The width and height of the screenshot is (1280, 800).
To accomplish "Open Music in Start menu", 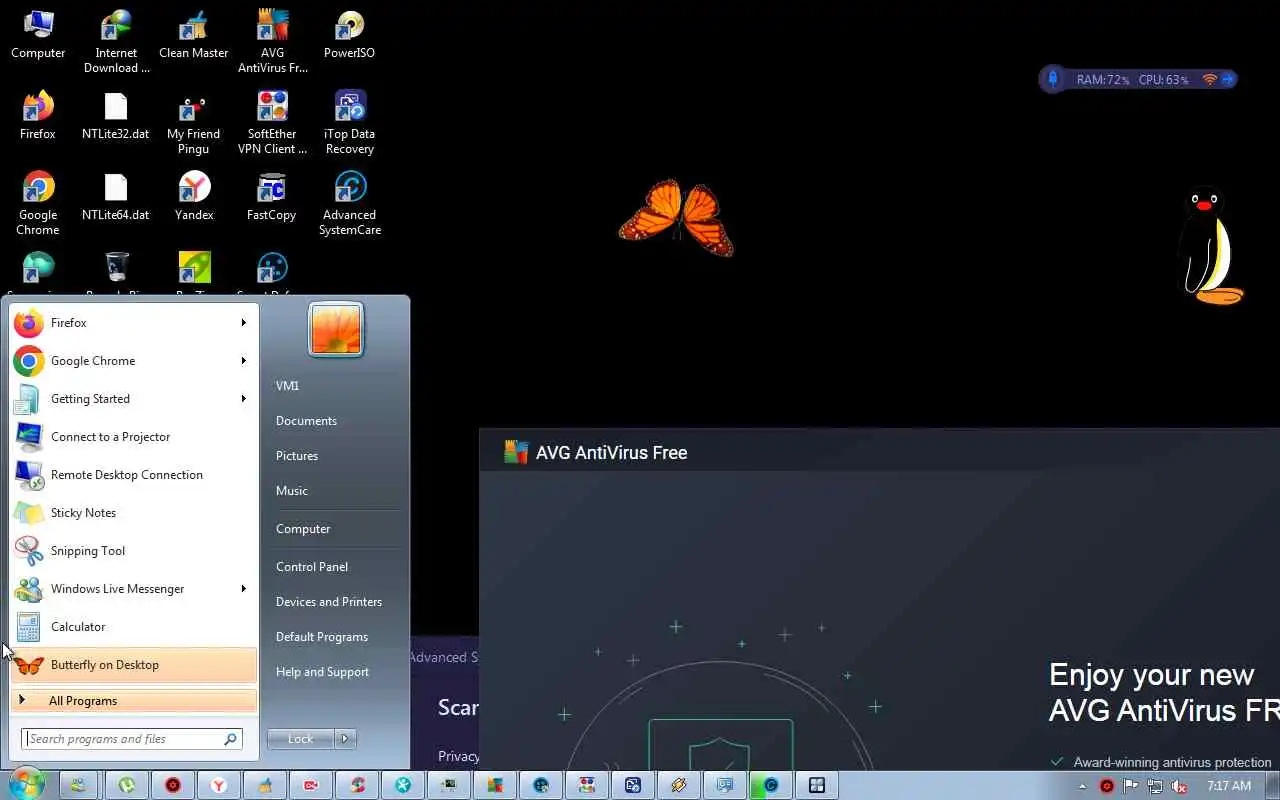I will click(x=292, y=491).
